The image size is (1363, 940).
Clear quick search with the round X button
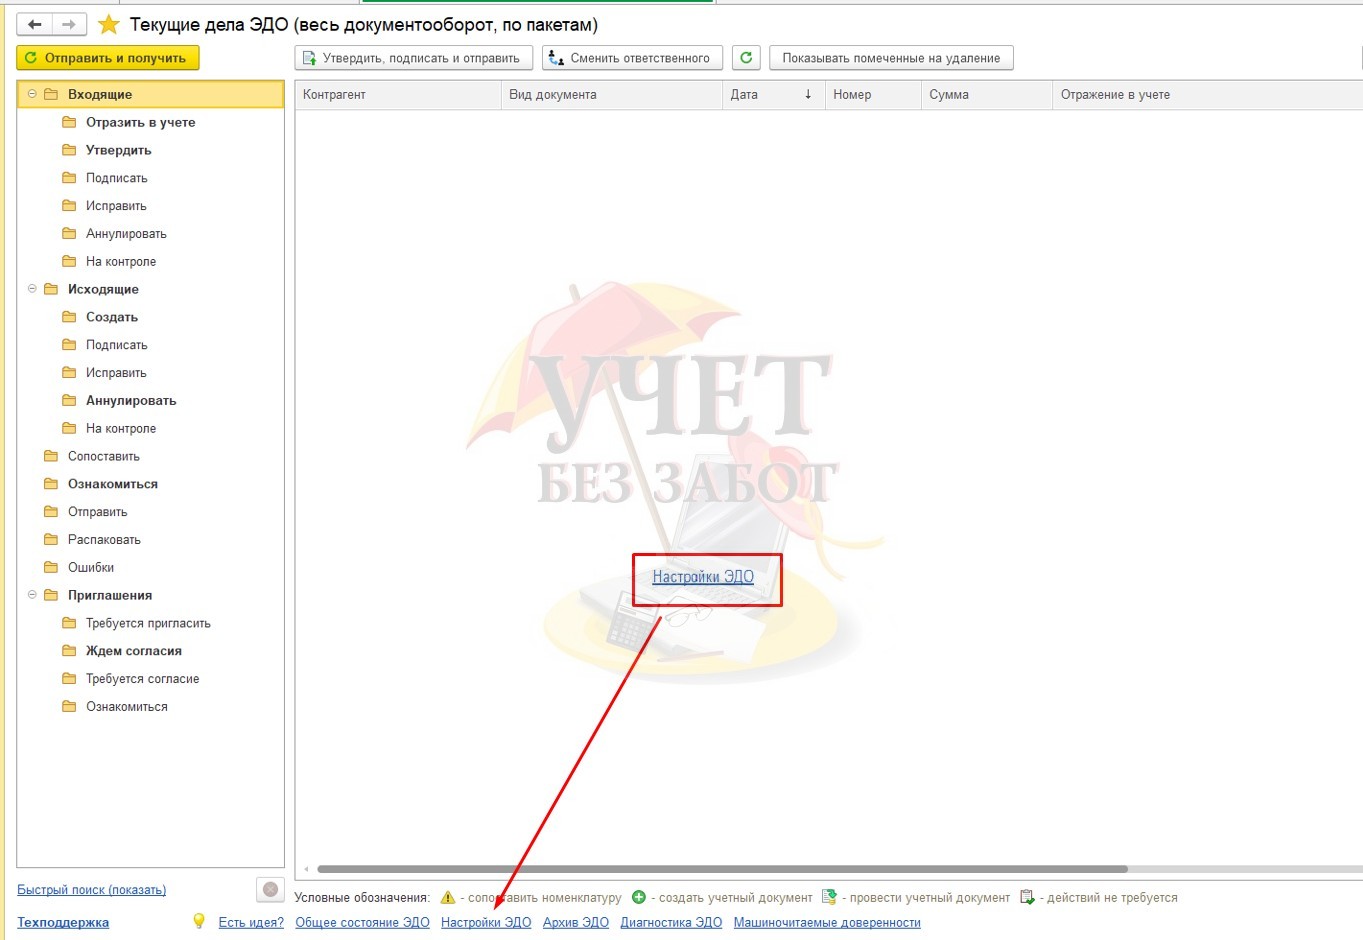270,889
